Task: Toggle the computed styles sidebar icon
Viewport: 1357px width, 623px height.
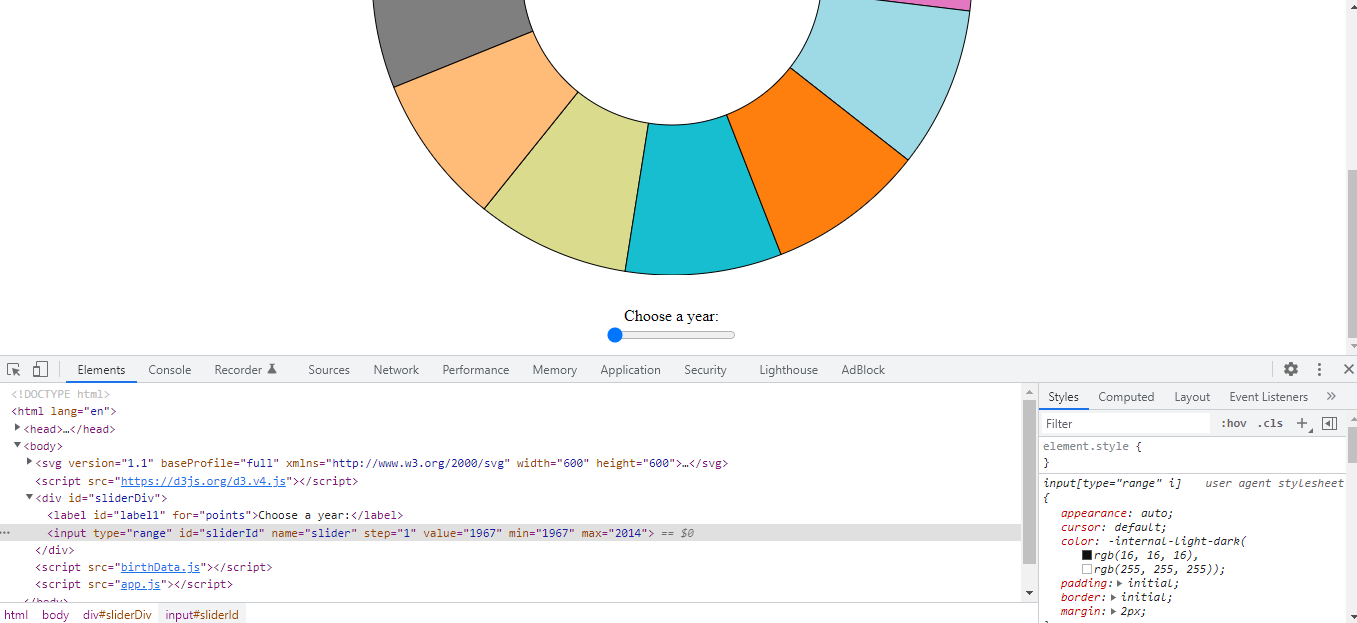Action: 1329,423
